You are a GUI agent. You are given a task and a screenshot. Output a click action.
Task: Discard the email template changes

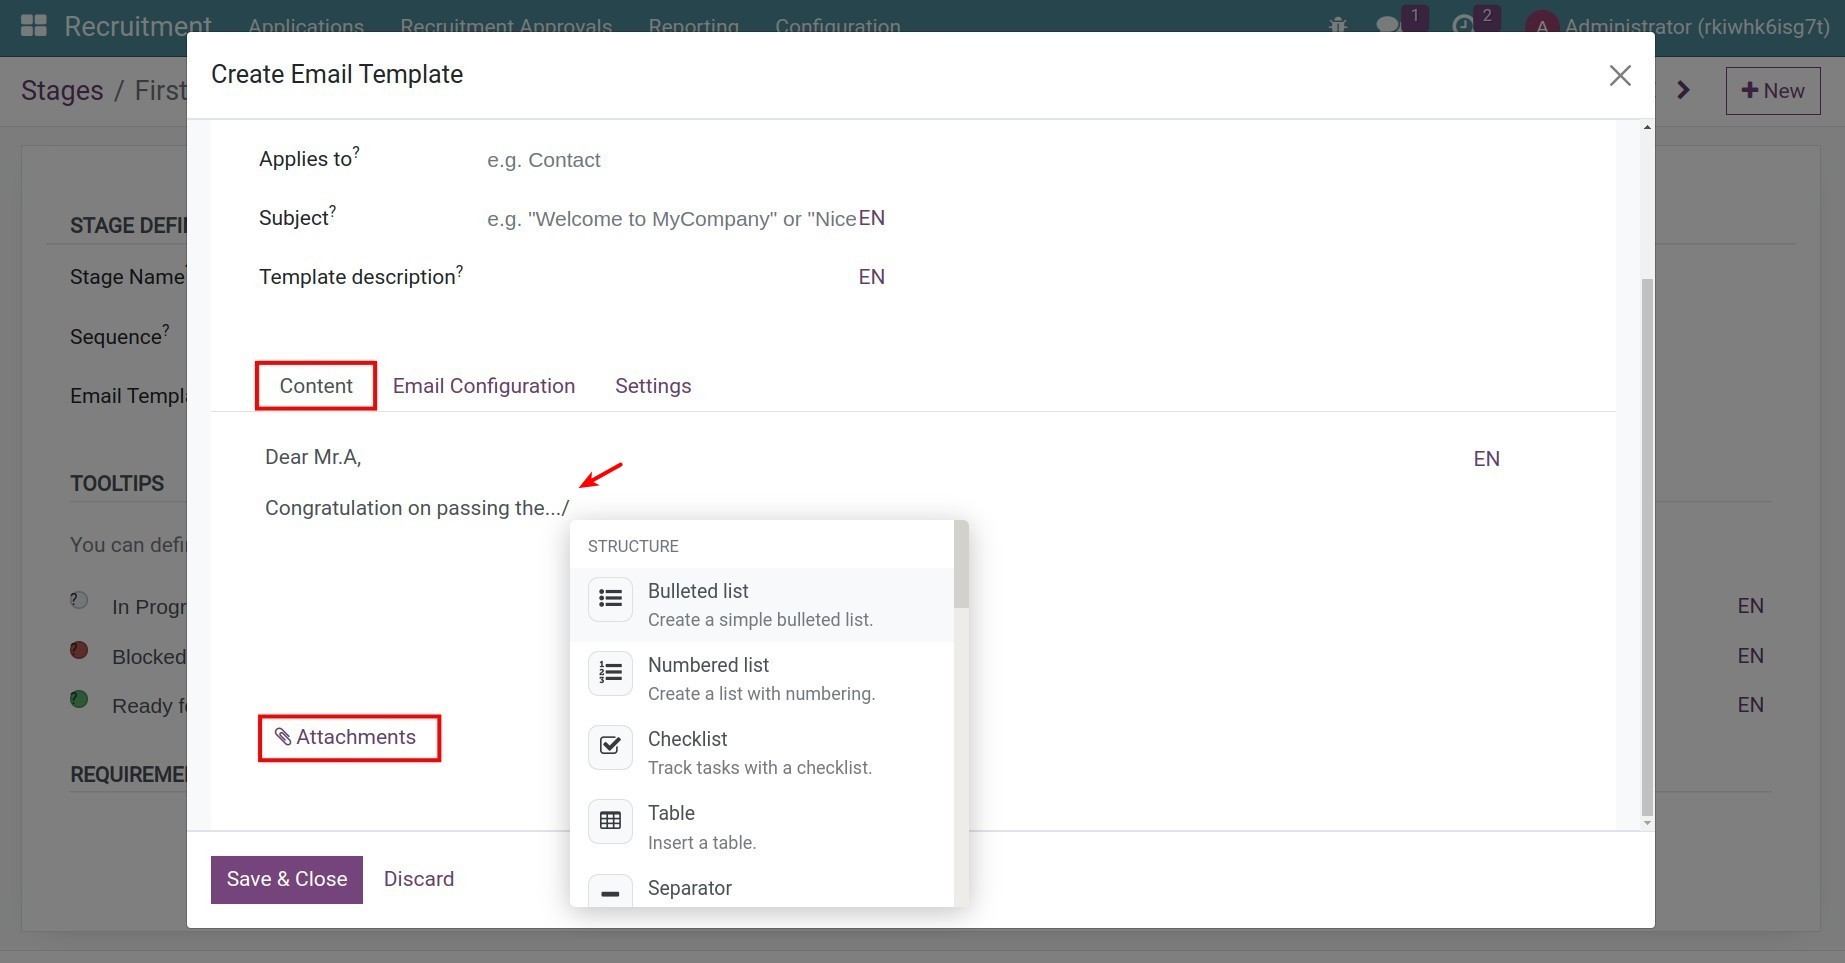pos(418,879)
